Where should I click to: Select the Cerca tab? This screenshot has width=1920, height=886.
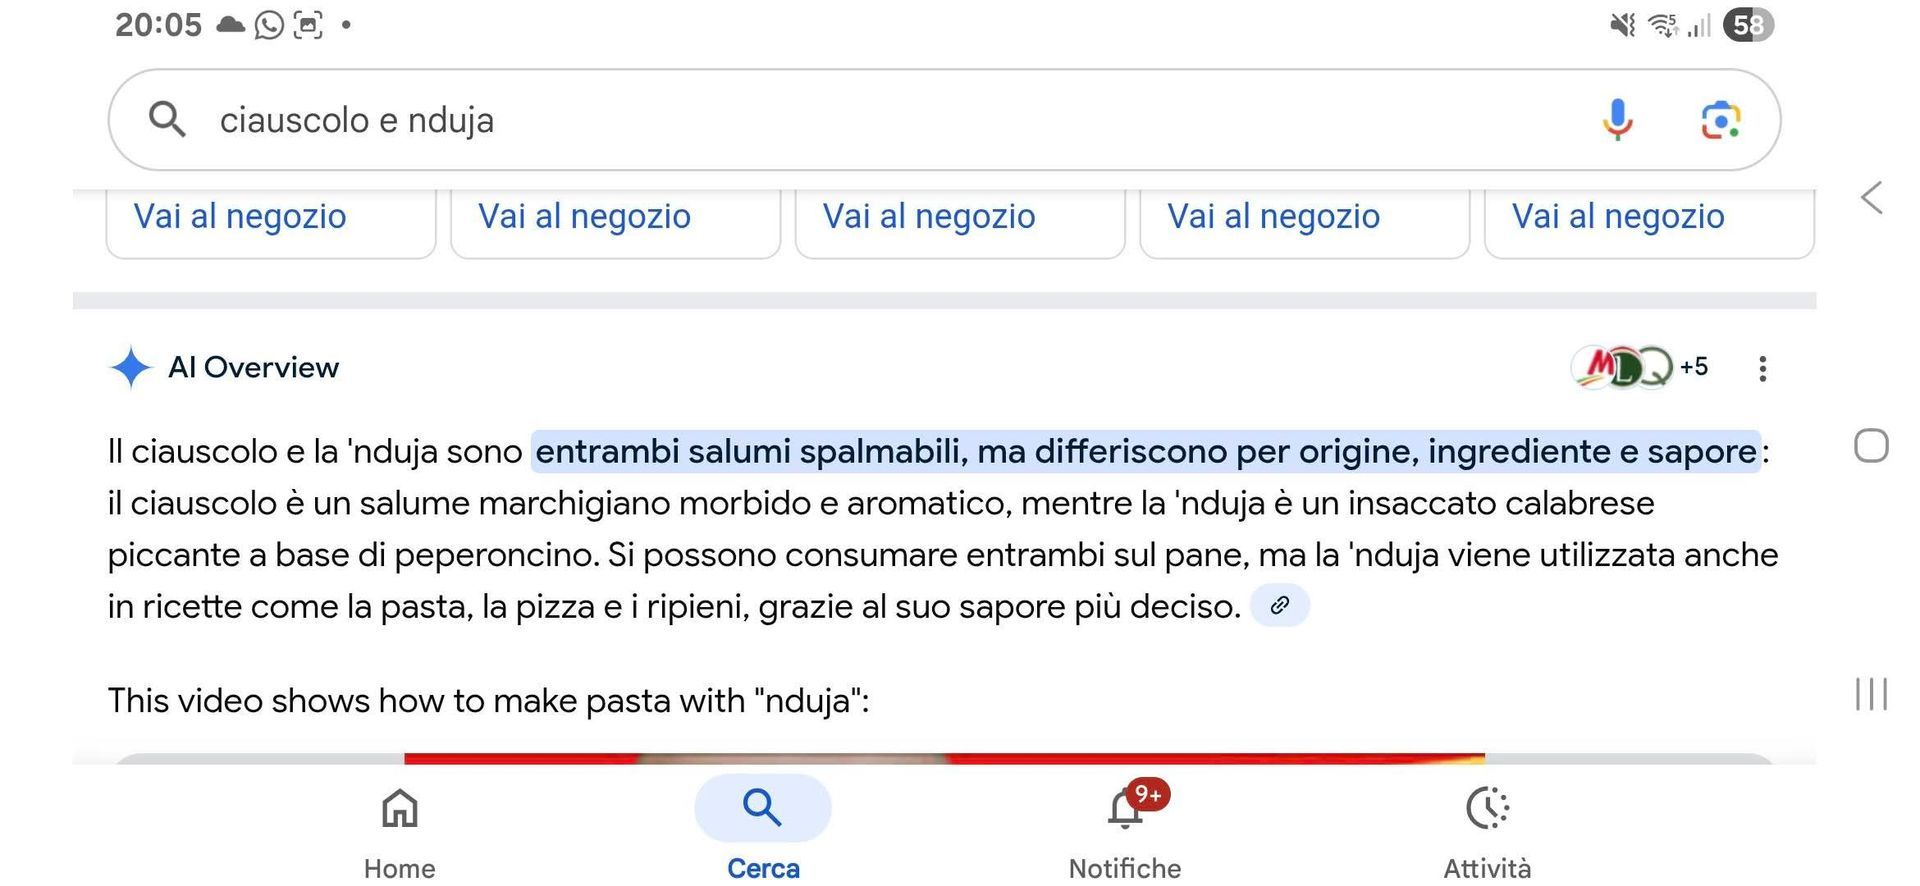(x=763, y=828)
